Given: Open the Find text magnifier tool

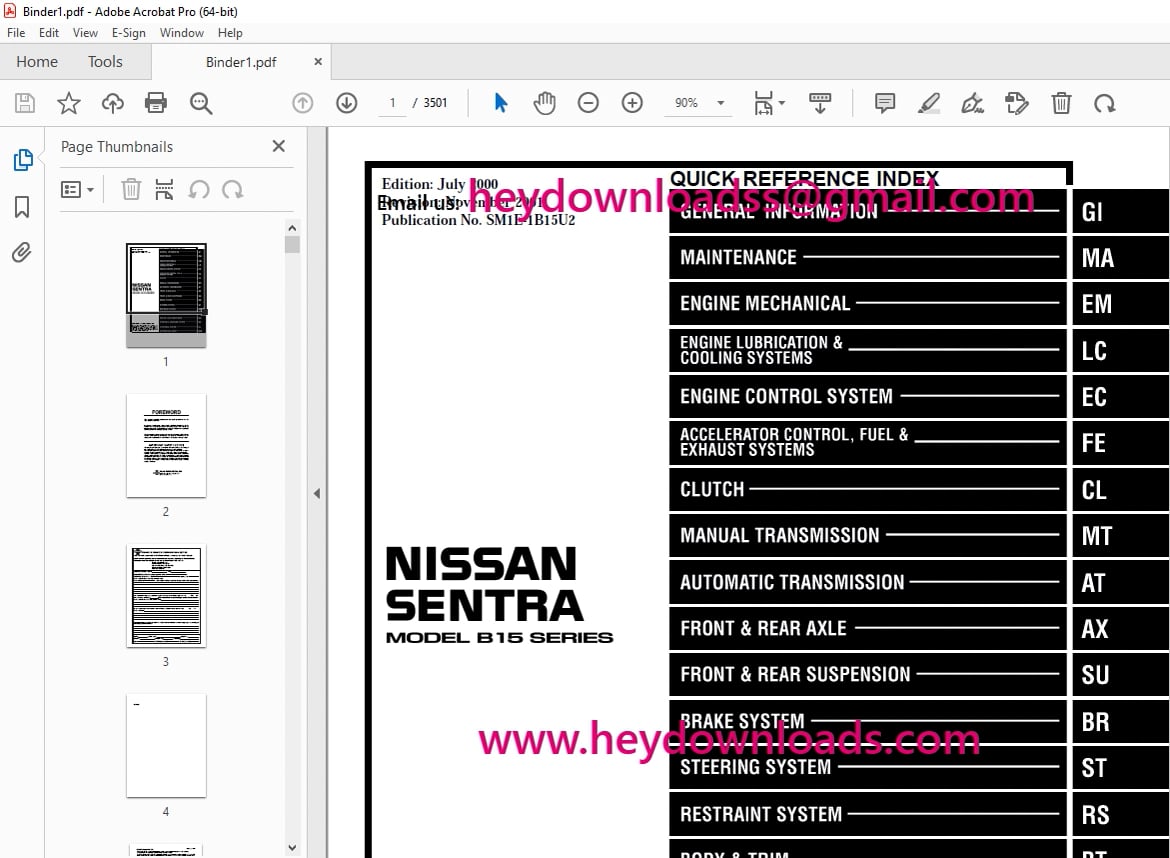Looking at the screenshot, I should [201, 103].
